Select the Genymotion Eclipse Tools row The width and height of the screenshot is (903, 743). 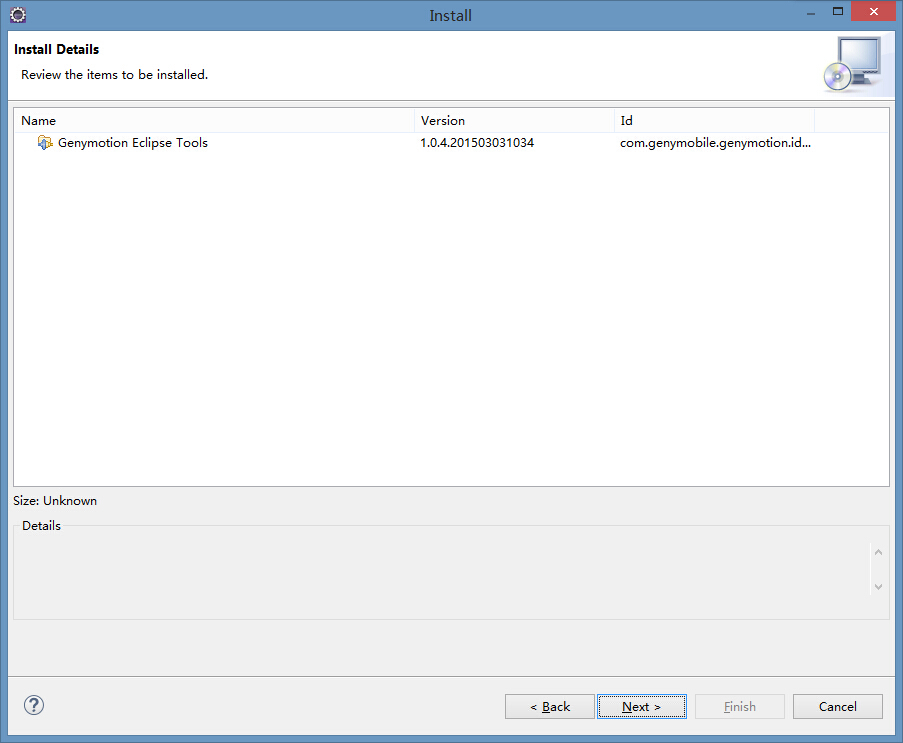point(452,143)
